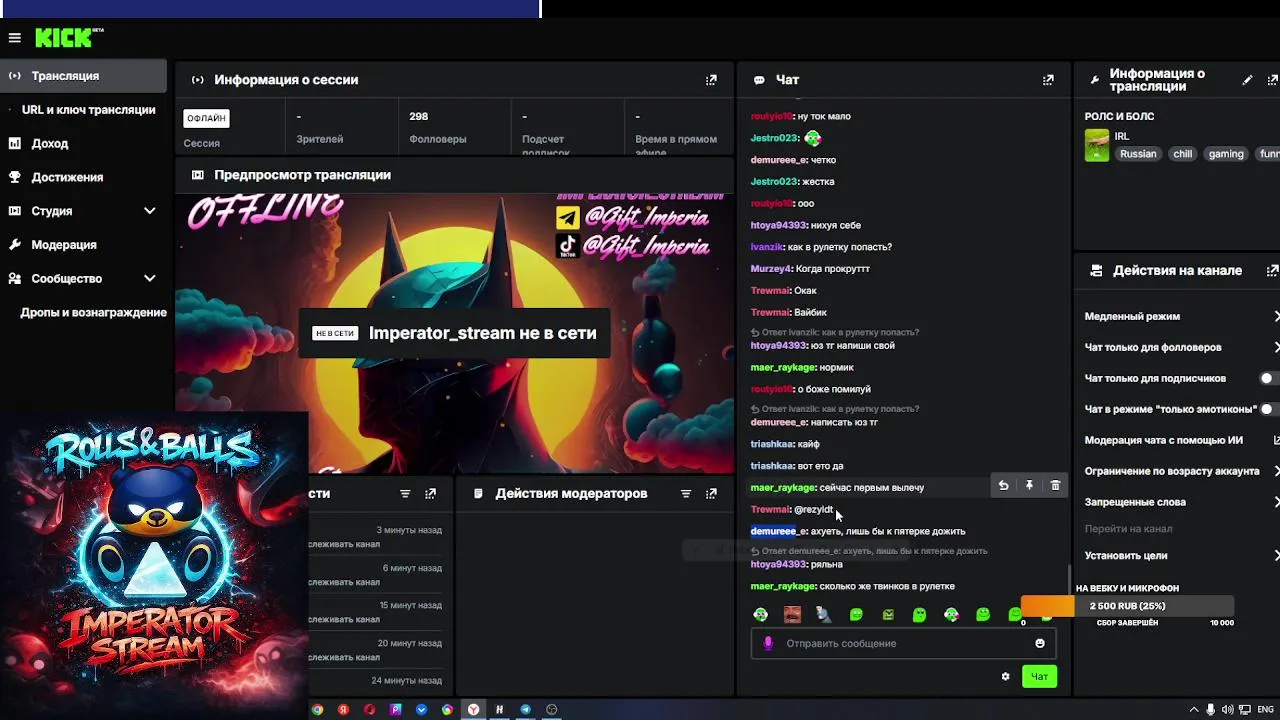Click the IRL category thumbnail

1097,145
